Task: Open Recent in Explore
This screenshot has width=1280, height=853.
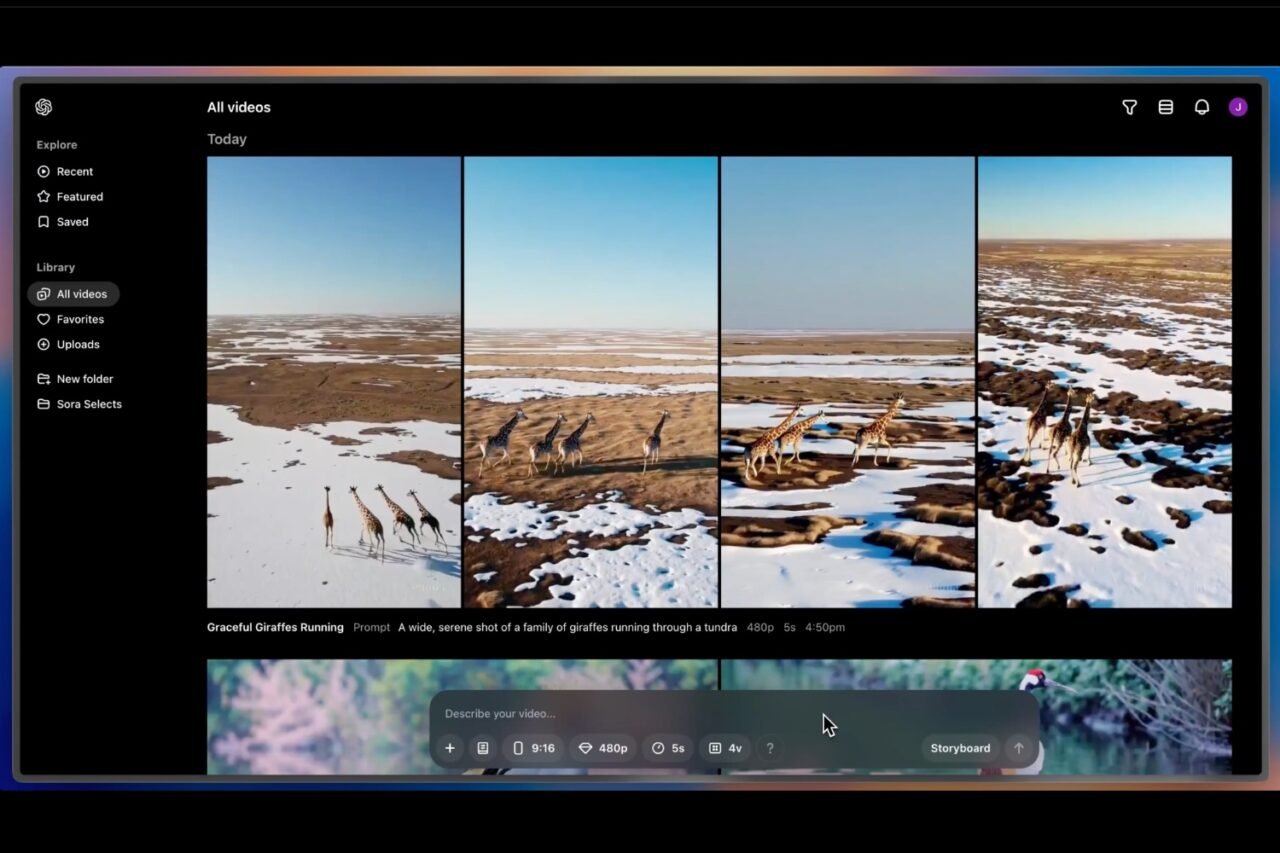Action: click(x=65, y=172)
